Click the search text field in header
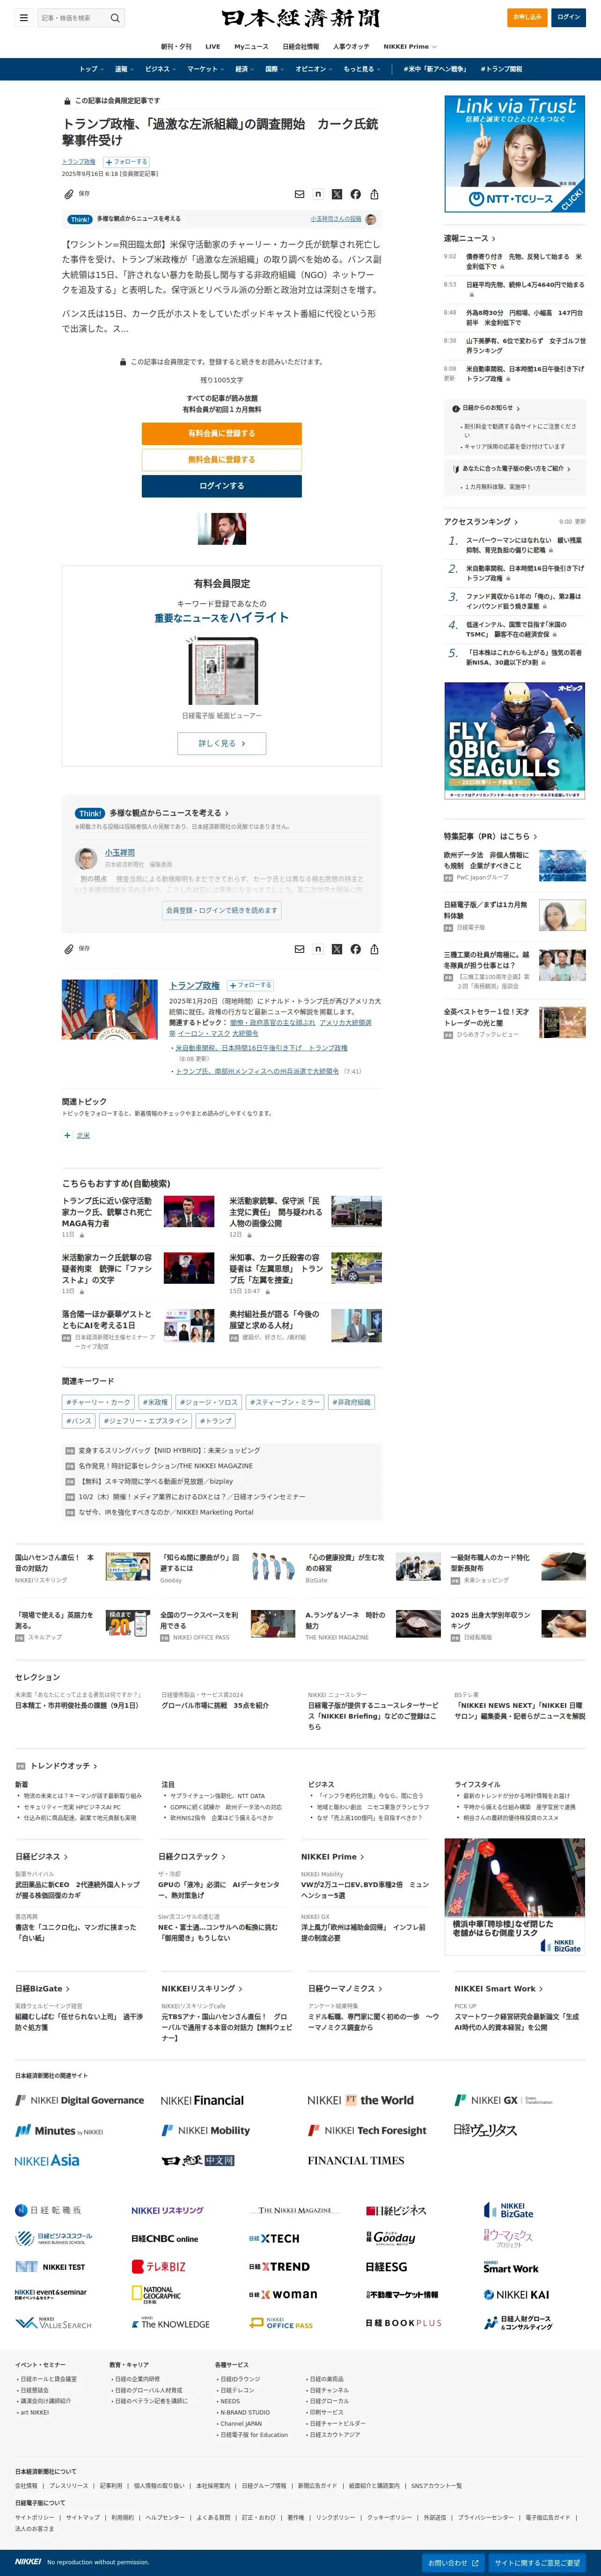This screenshot has height=2576, width=601. (x=72, y=18)
